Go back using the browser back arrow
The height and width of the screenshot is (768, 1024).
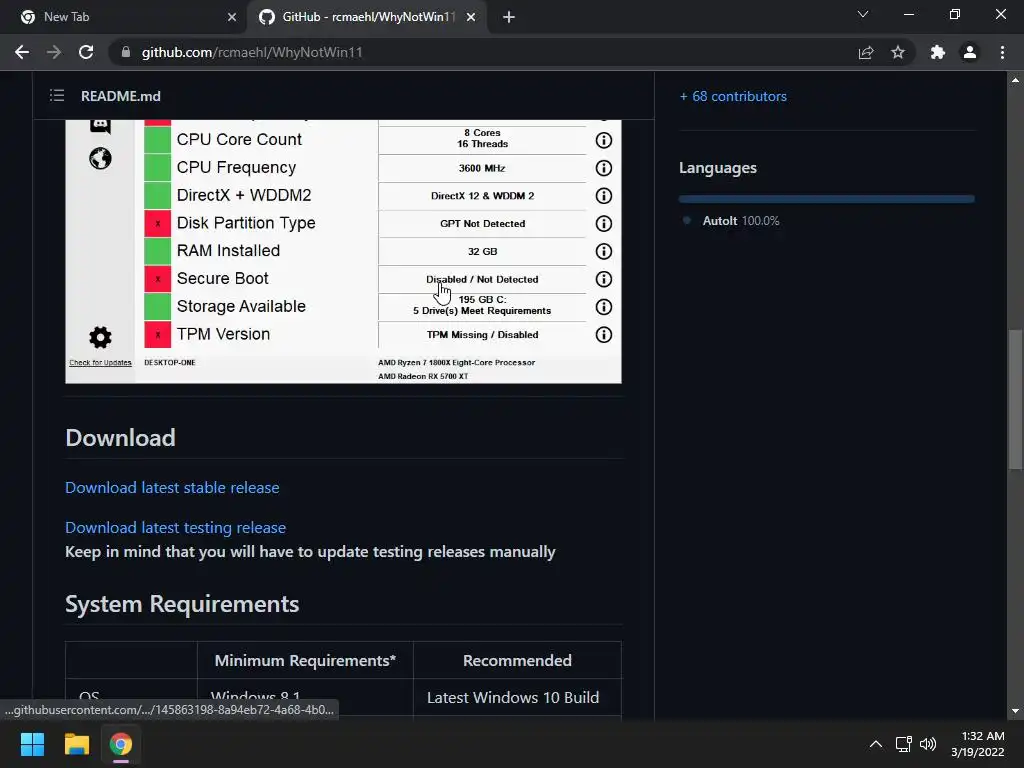coord(22,52)
